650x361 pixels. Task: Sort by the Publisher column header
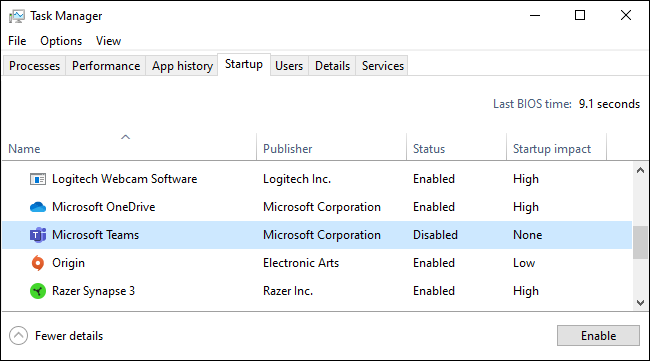(x=331, y=147)
